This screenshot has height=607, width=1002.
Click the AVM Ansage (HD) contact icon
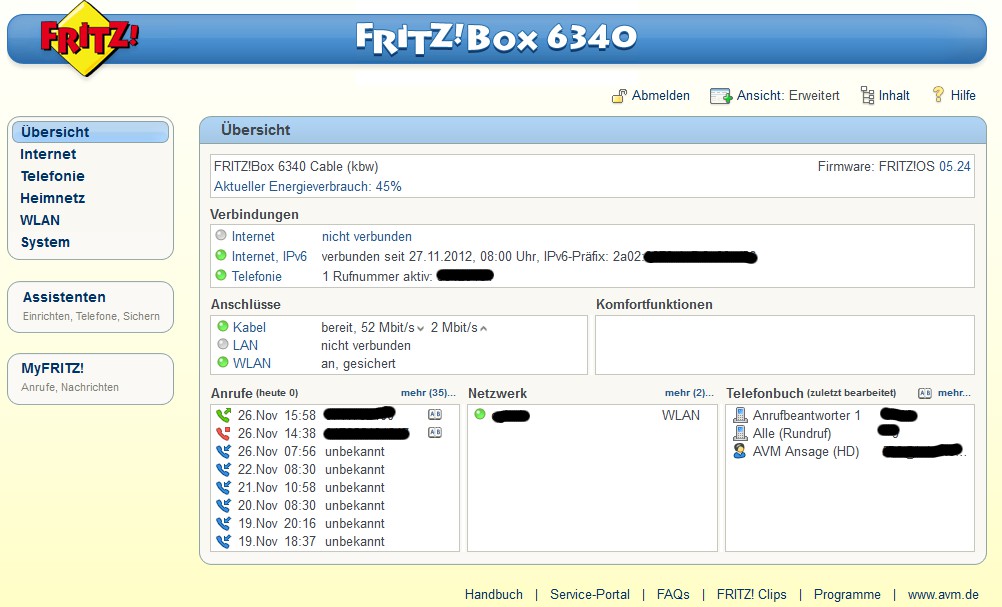pyautogui.click(x=740, y=451)
